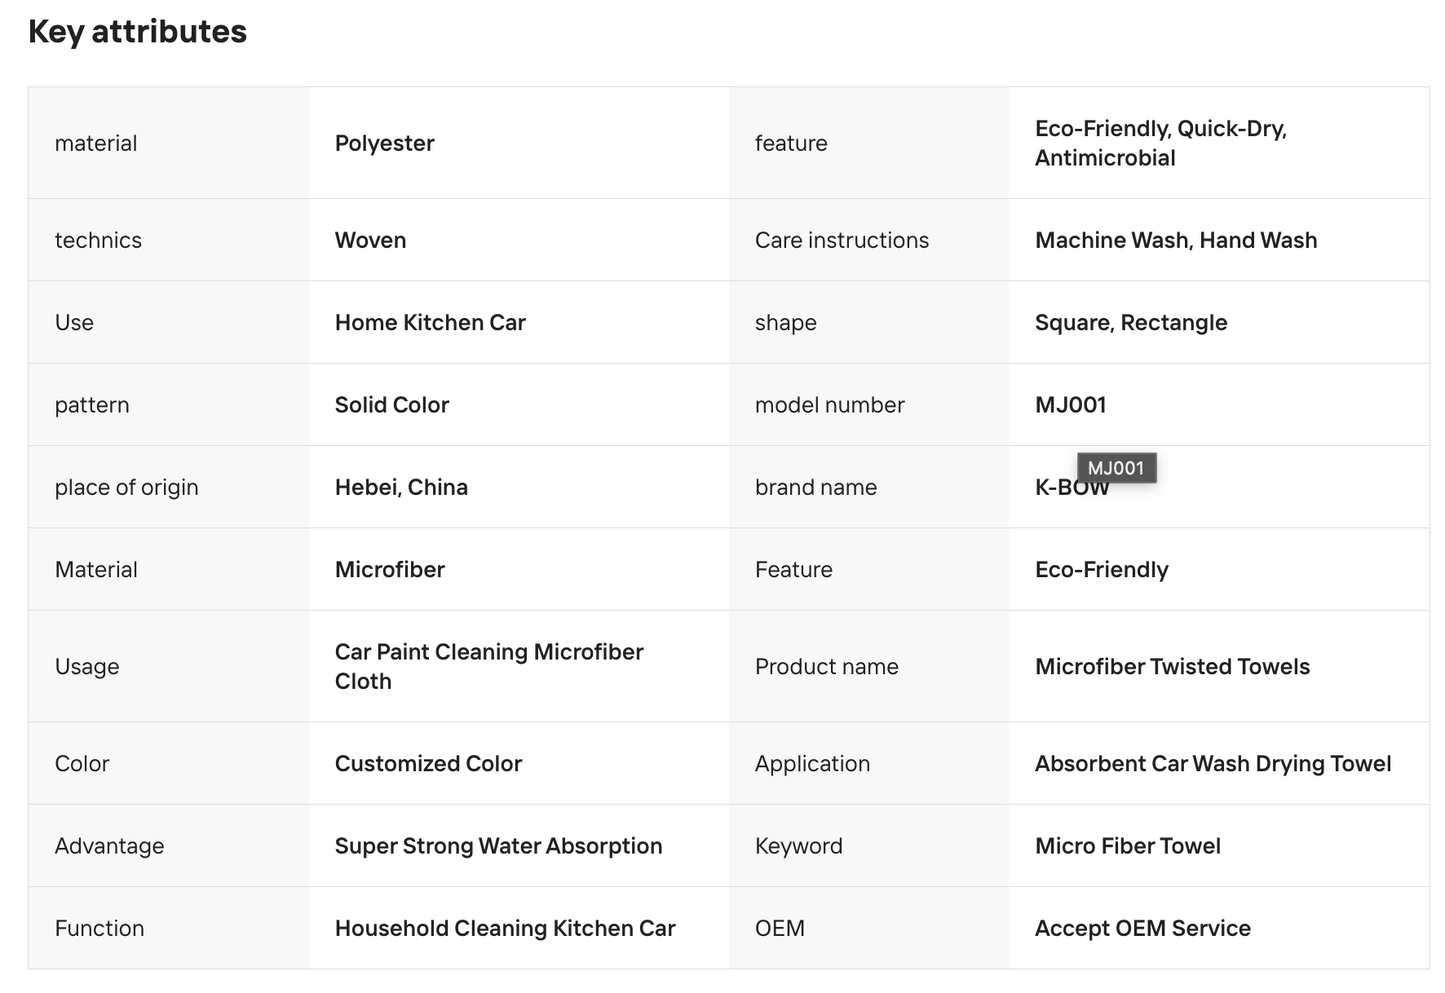Click the Key attributes heading
This screenshot has height=993, width=1445.
pos(137,32)
